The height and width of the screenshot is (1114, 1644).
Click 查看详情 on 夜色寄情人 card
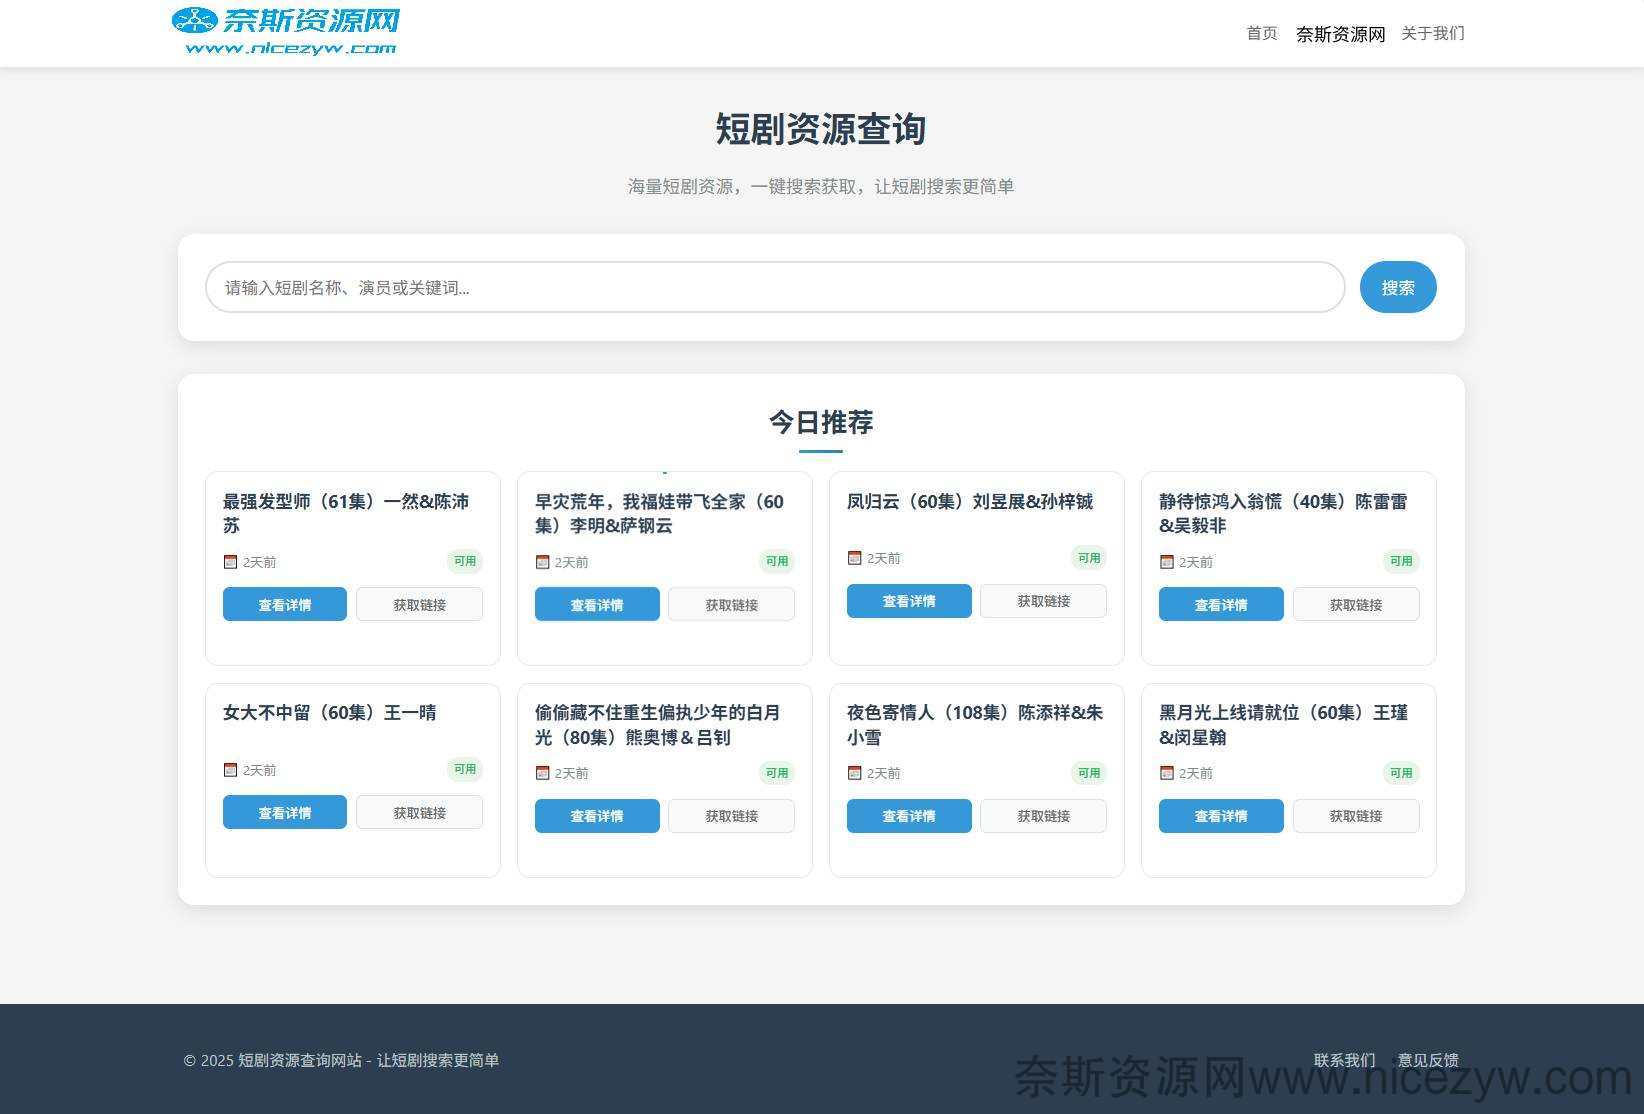pos(909,816)
